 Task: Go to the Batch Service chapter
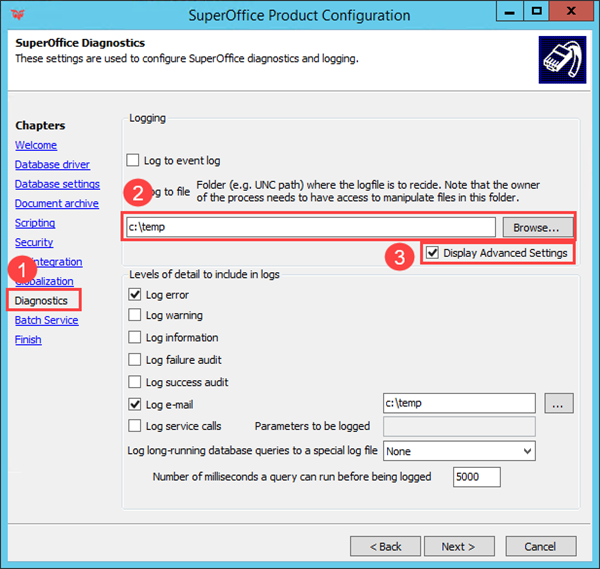coord(47,320)
